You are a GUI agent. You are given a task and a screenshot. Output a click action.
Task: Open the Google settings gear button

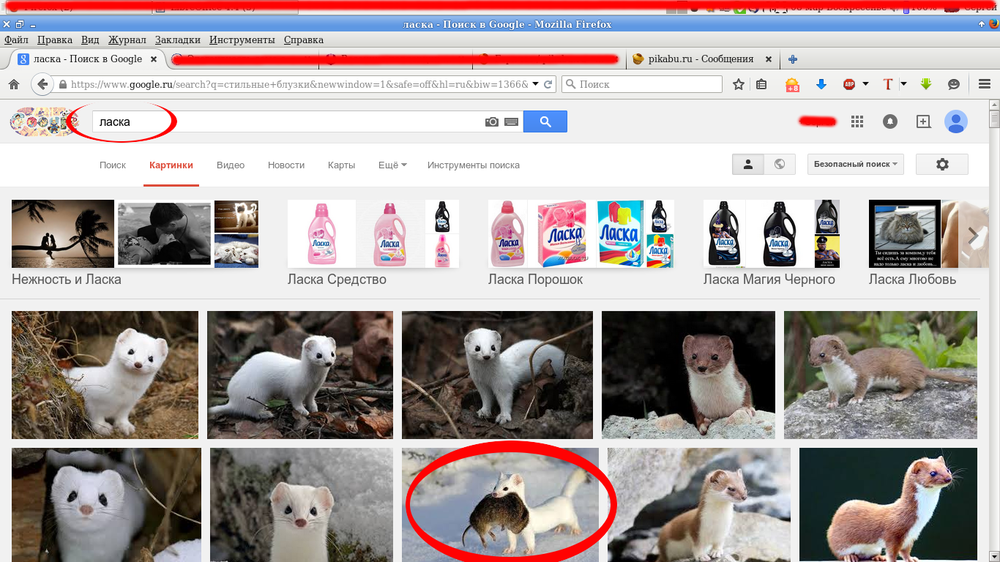pyautogui.click(x=941, y=164)
